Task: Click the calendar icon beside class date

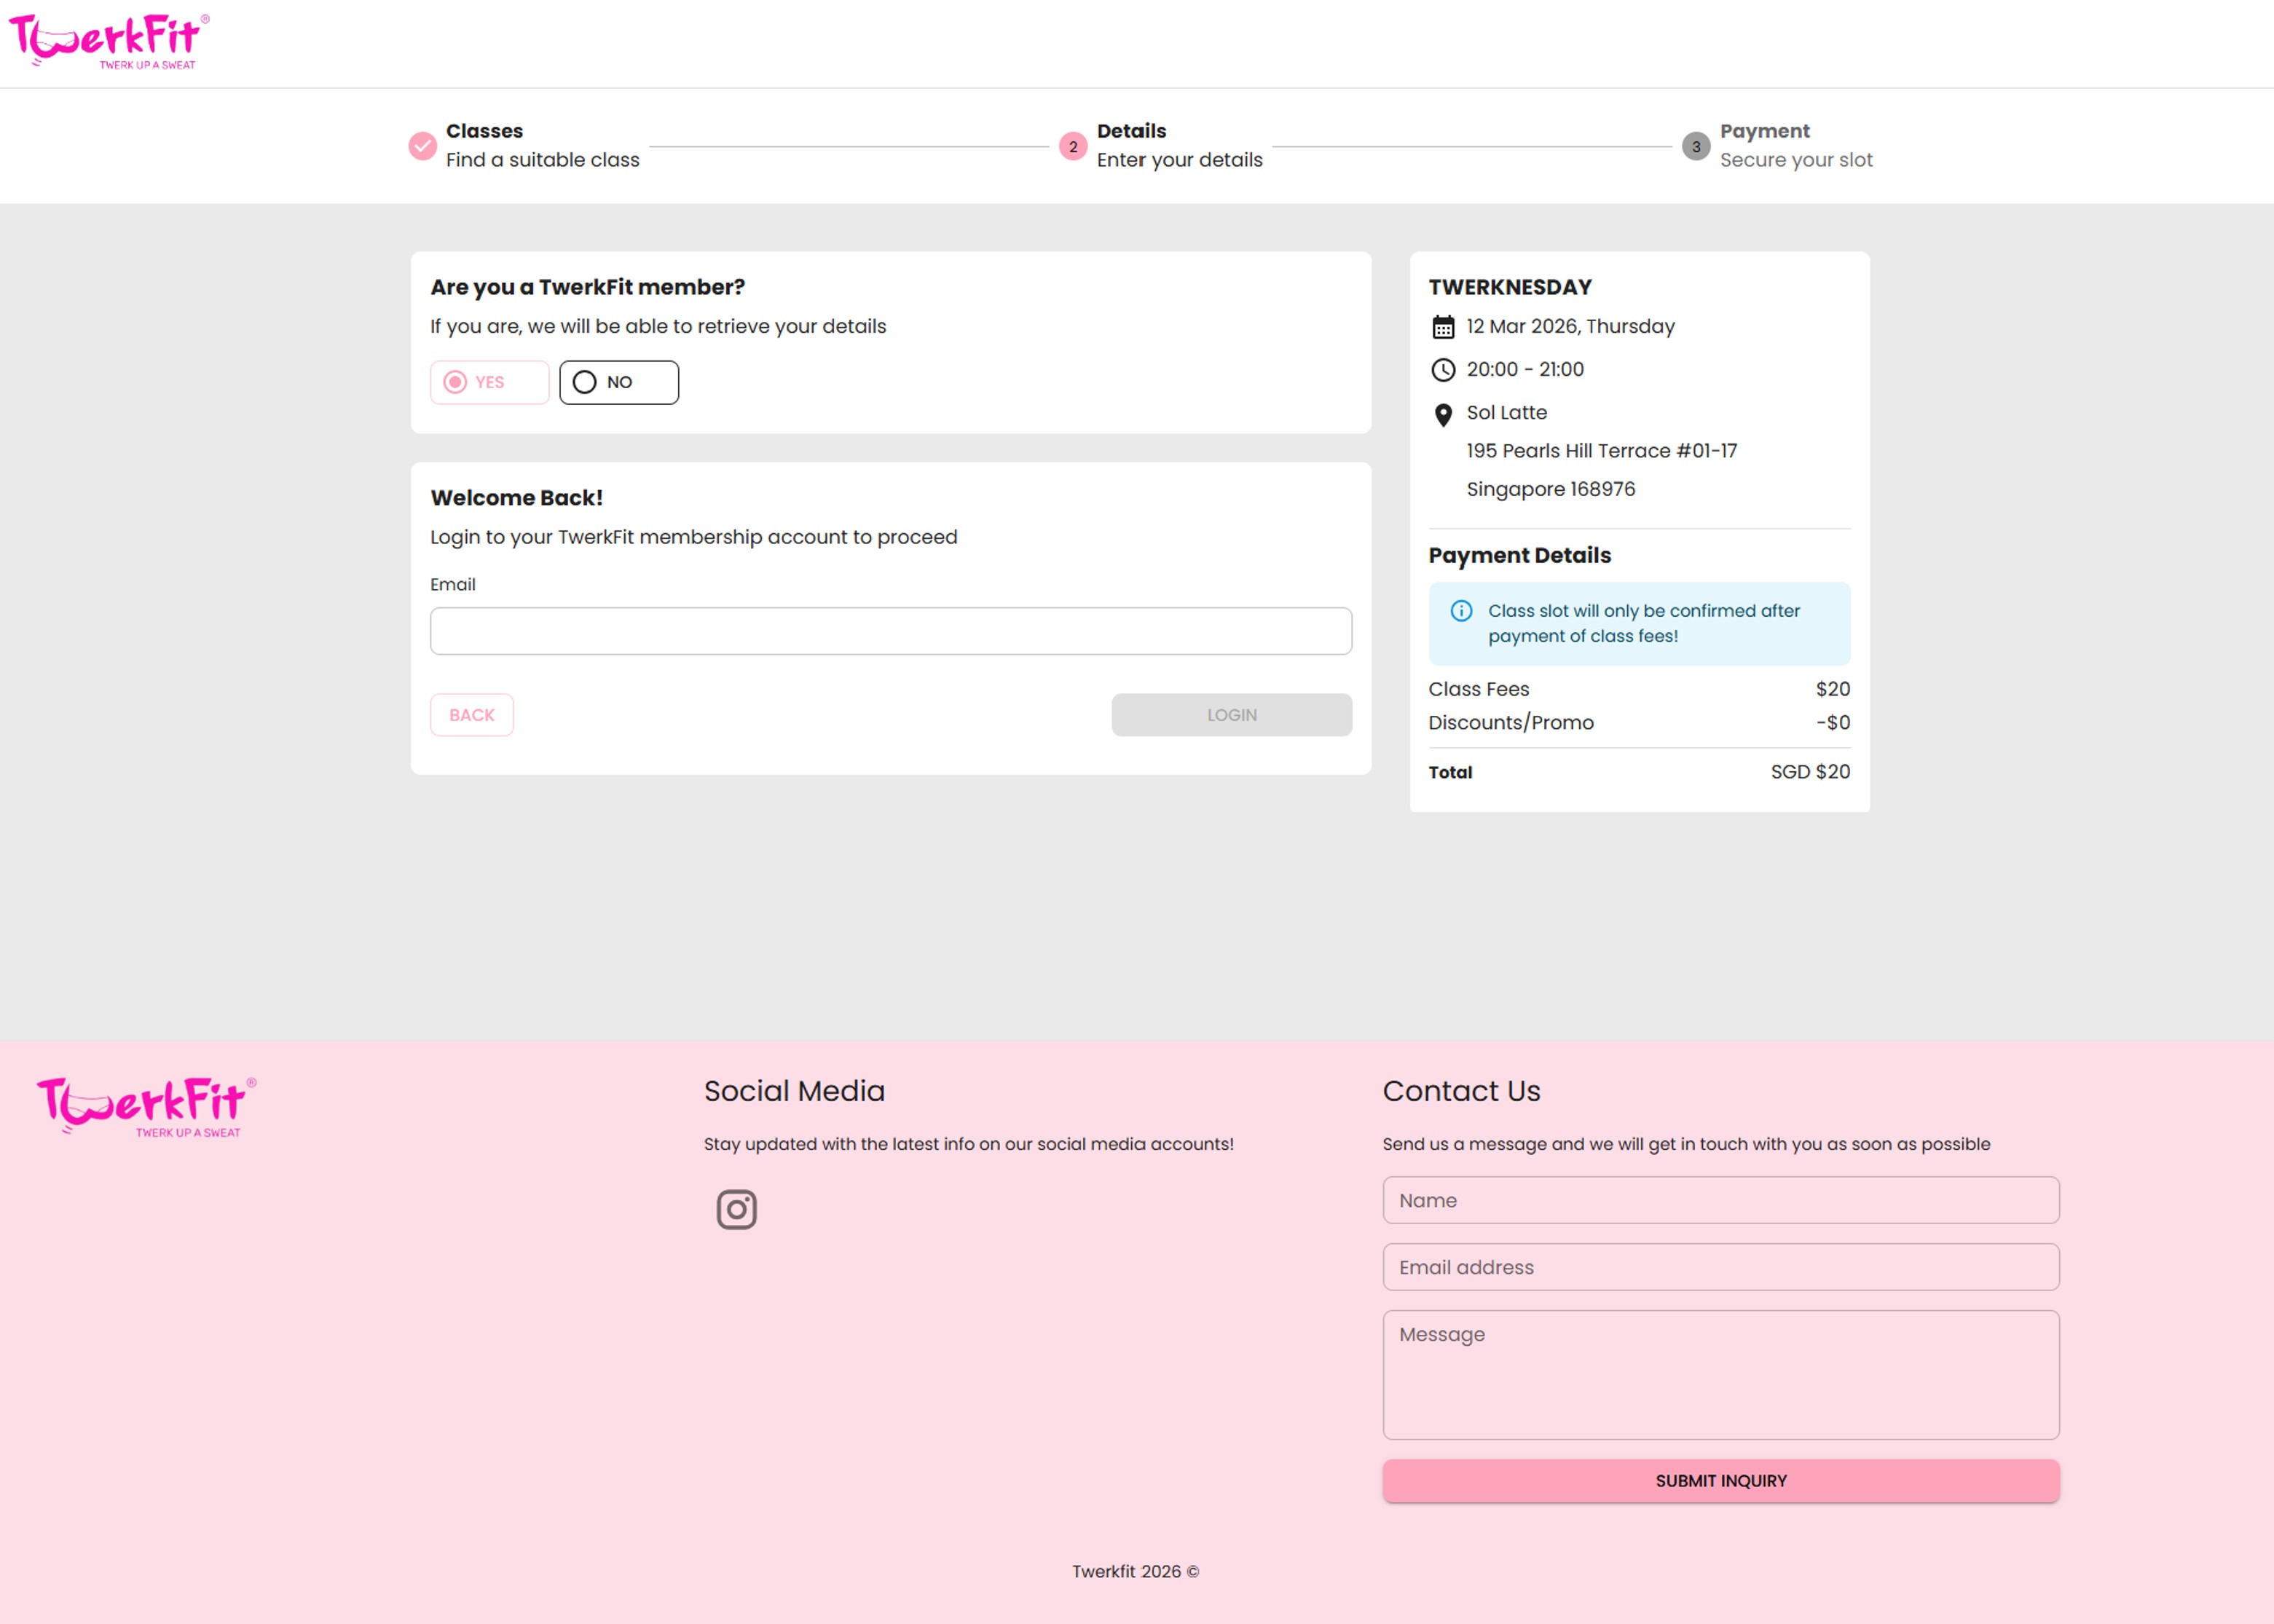Action: coord(1442,327)
